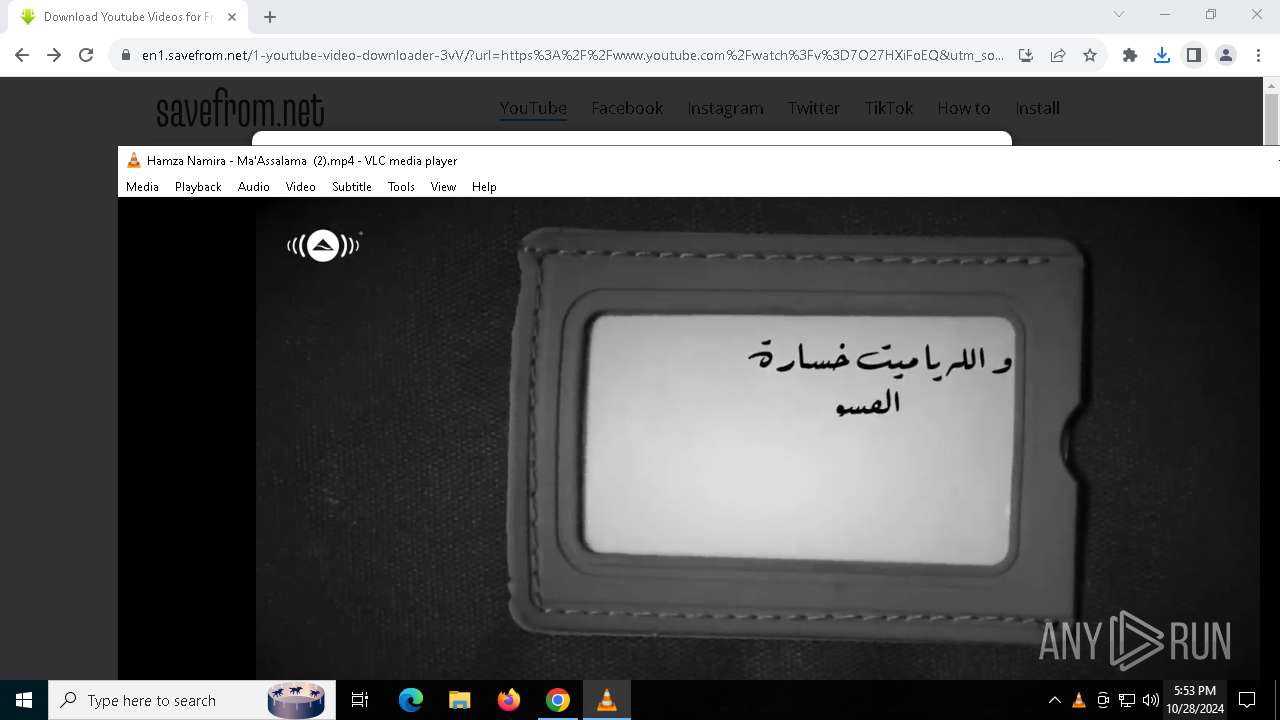Screen dimensions: 1280x720
Task: Select the Download Youtube Videos tab
Action: click(128, 17)
